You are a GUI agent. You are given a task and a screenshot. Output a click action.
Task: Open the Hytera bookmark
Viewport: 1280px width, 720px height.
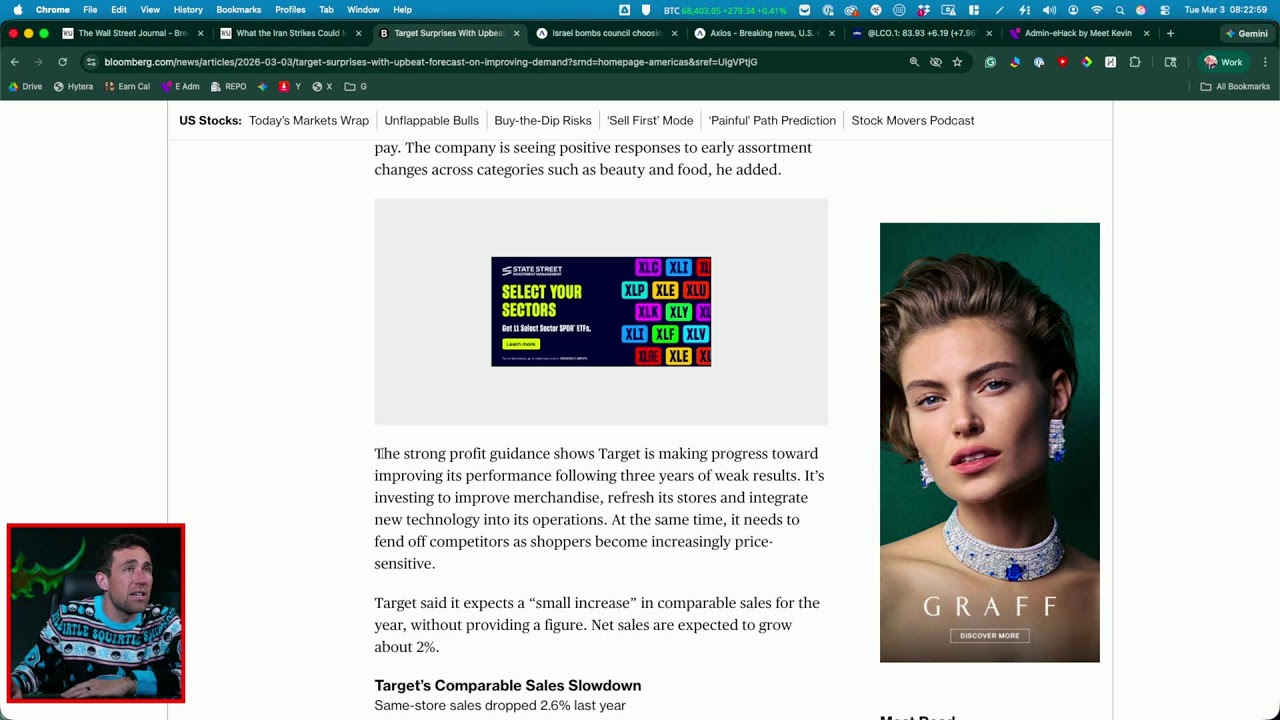click(74, 87)
